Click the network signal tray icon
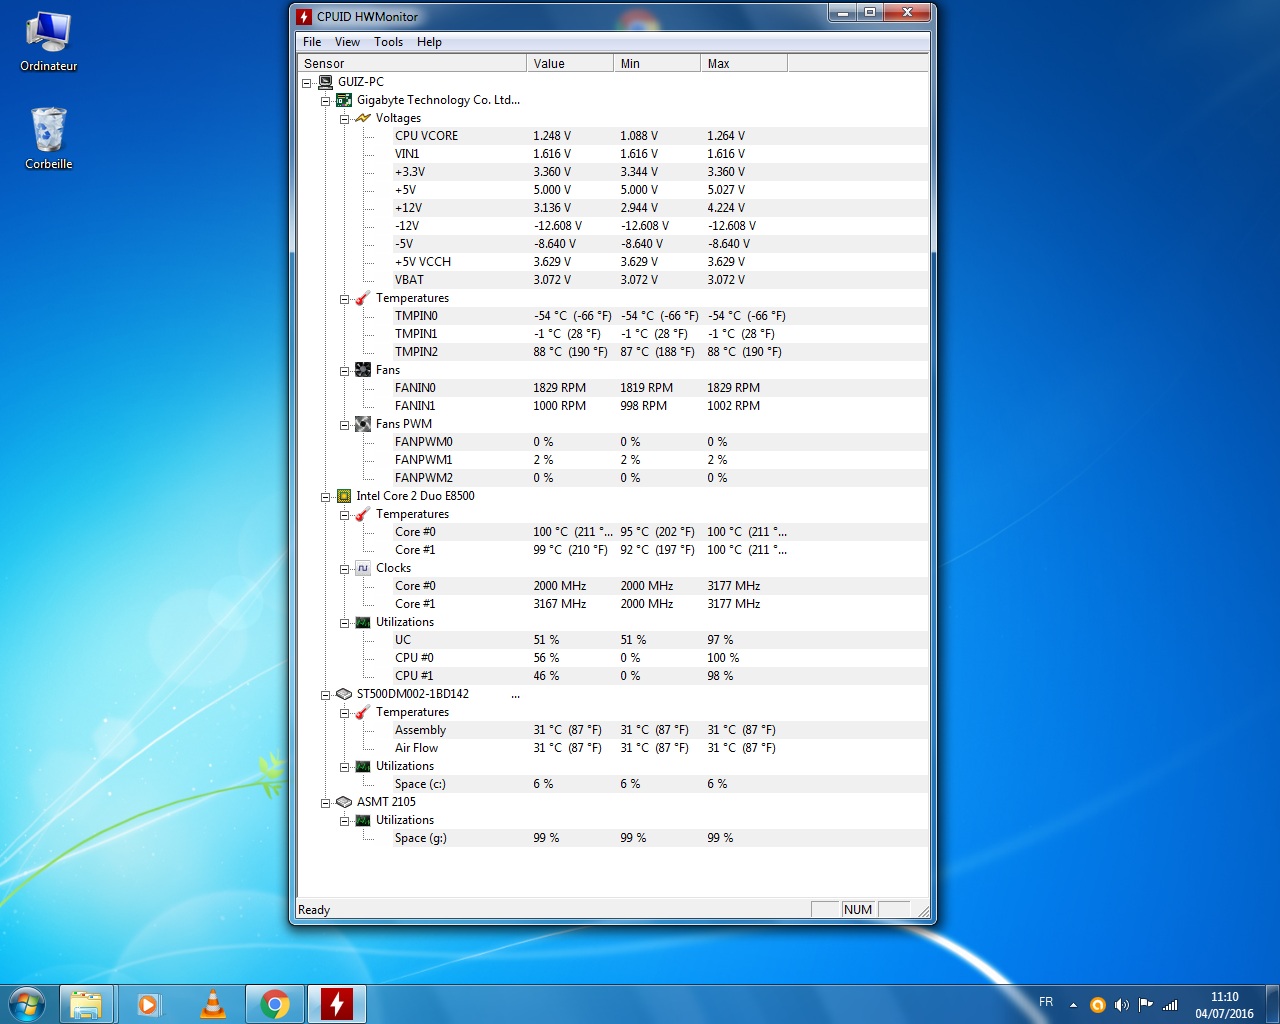The height and width of the screenshot is (1024, 1280). 1170,1004
